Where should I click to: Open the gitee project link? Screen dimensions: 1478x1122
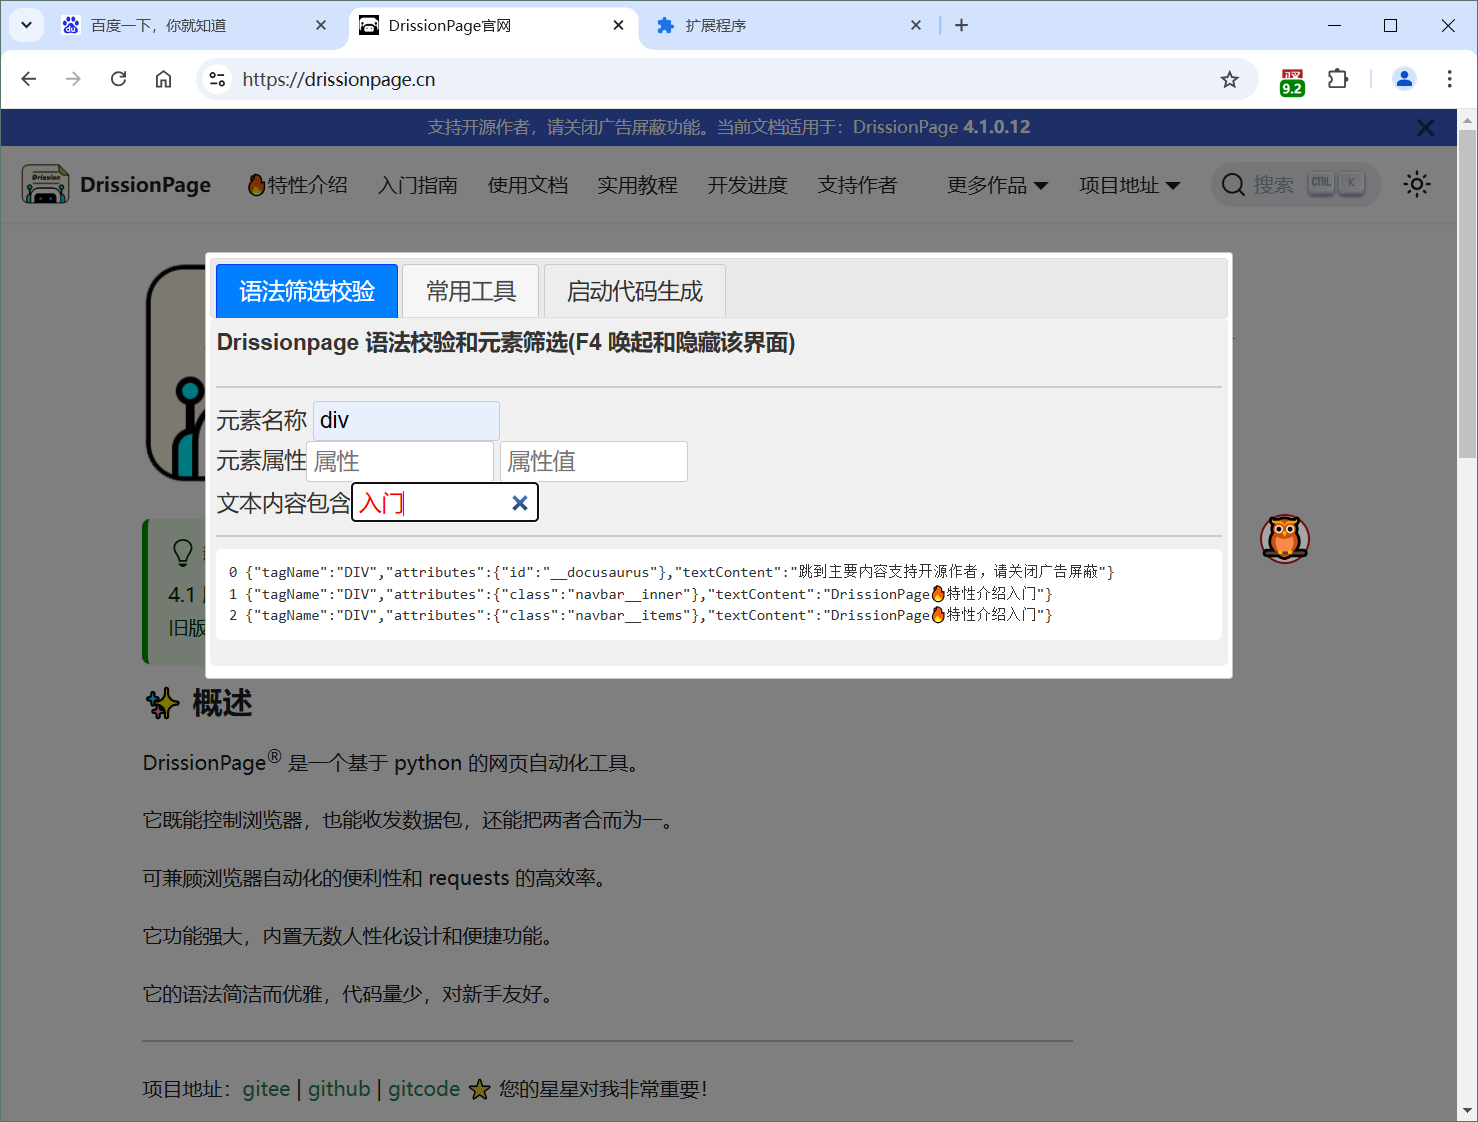(266, 1089)
